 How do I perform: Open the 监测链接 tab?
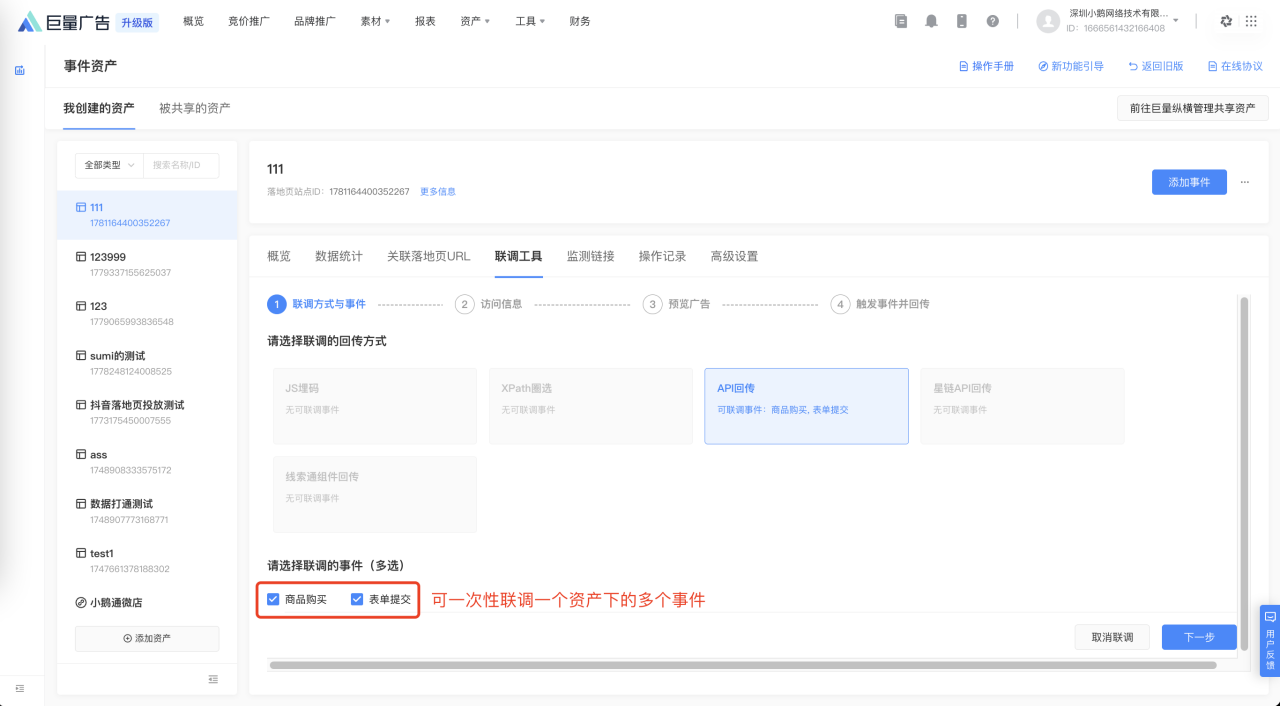tap(591, 256)
